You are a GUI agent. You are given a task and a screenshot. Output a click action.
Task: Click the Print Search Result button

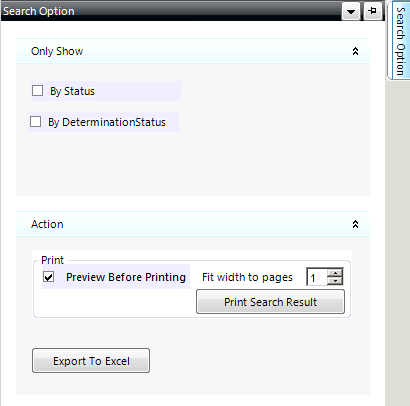(270, 302)
